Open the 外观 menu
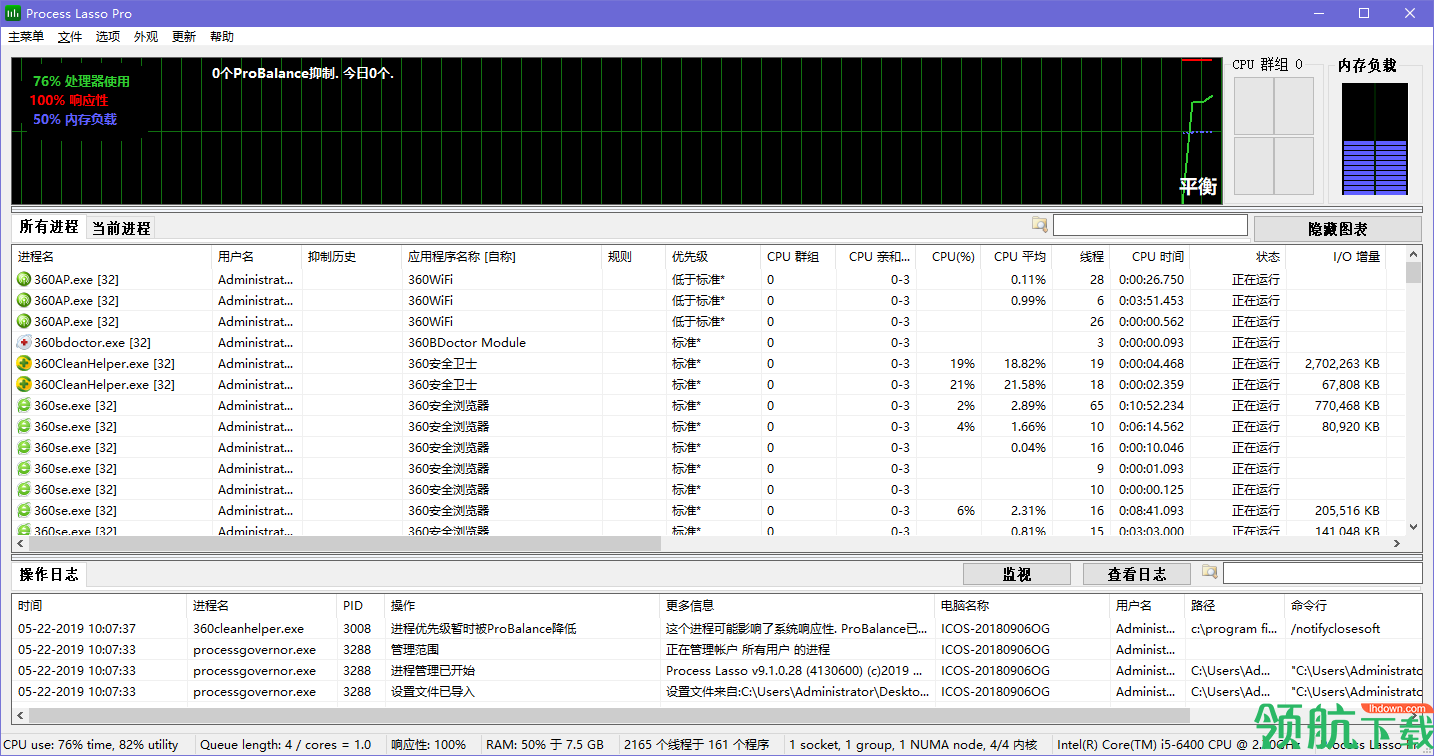The height and width of the screenshot is (756, 1434). click(146, 37)
